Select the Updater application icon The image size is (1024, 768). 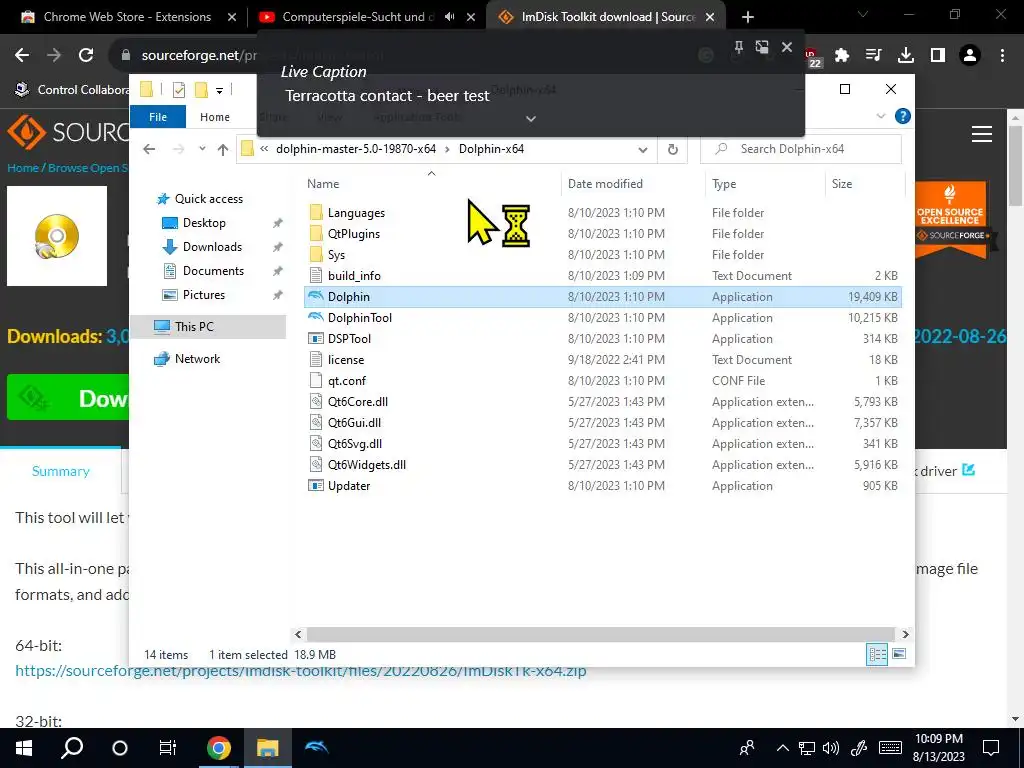[316, 485]
